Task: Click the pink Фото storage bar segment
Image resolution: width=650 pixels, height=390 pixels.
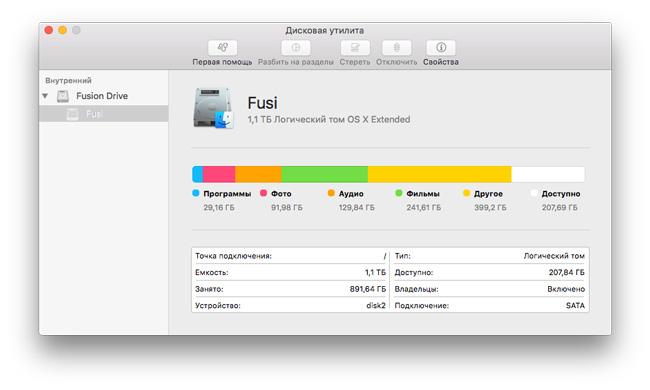Action: coord(219,174)
